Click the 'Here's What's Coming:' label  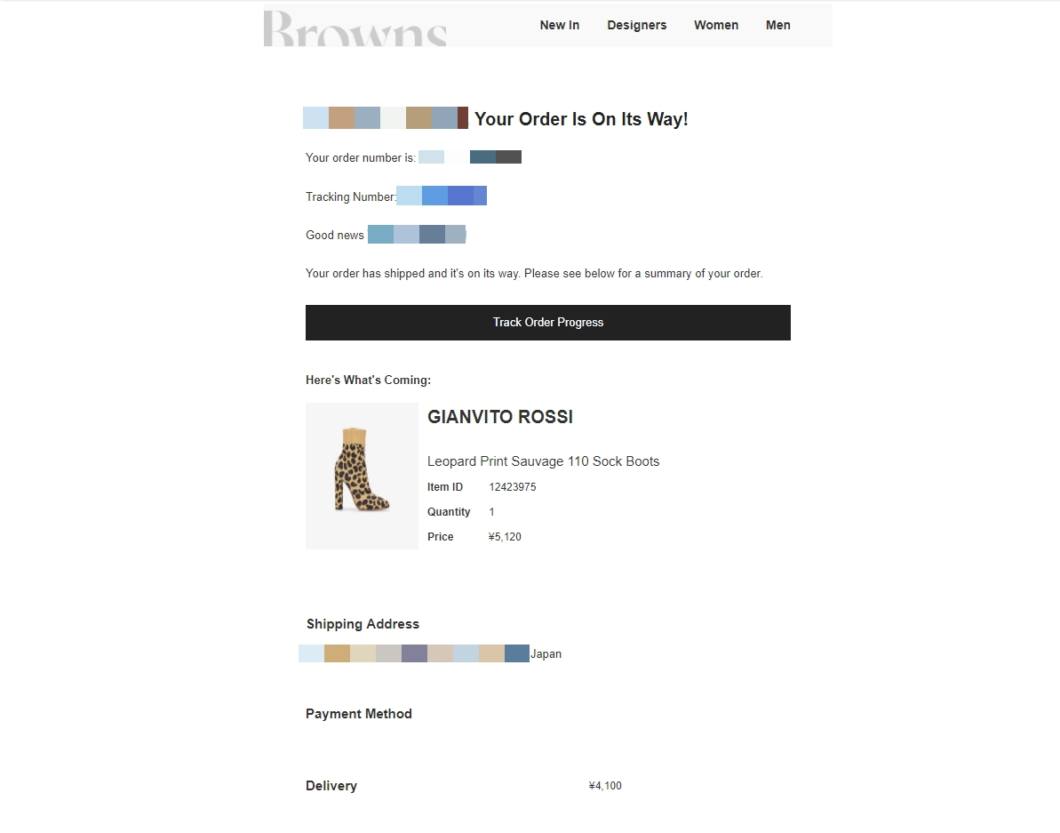click(368, 380)
